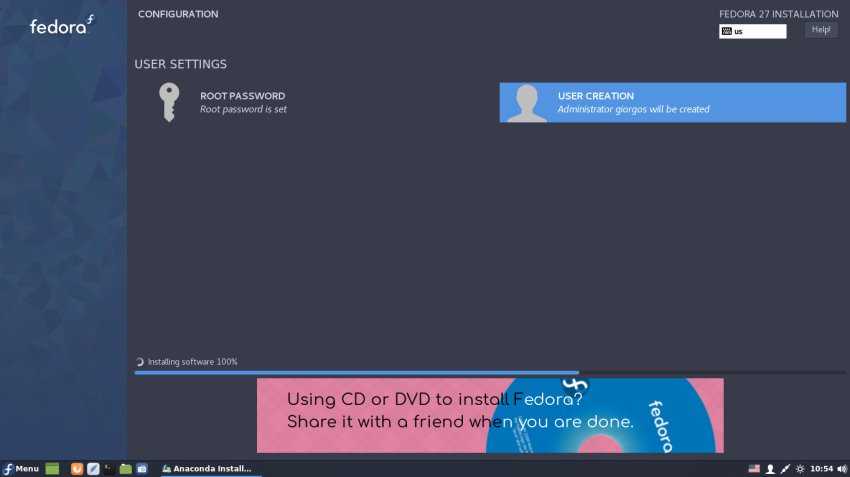The height and width of the screenshot is (477, 850).
Task: Click the 10:54 clock in tray
Action: (821, 469)
